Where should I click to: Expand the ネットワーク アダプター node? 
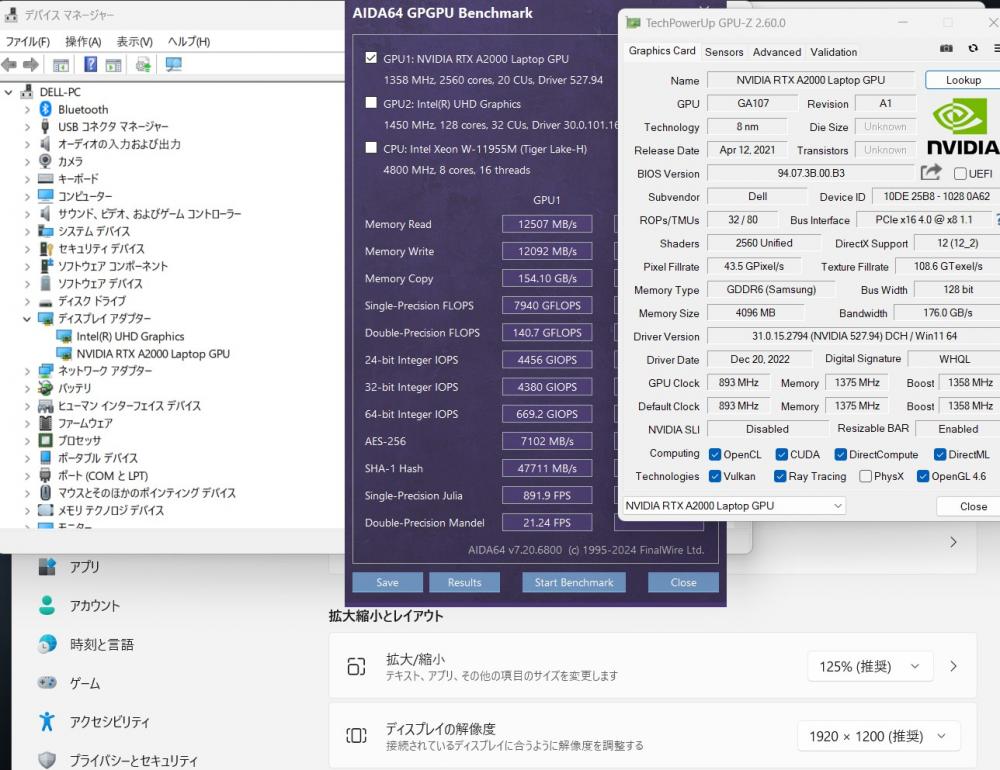27,371
